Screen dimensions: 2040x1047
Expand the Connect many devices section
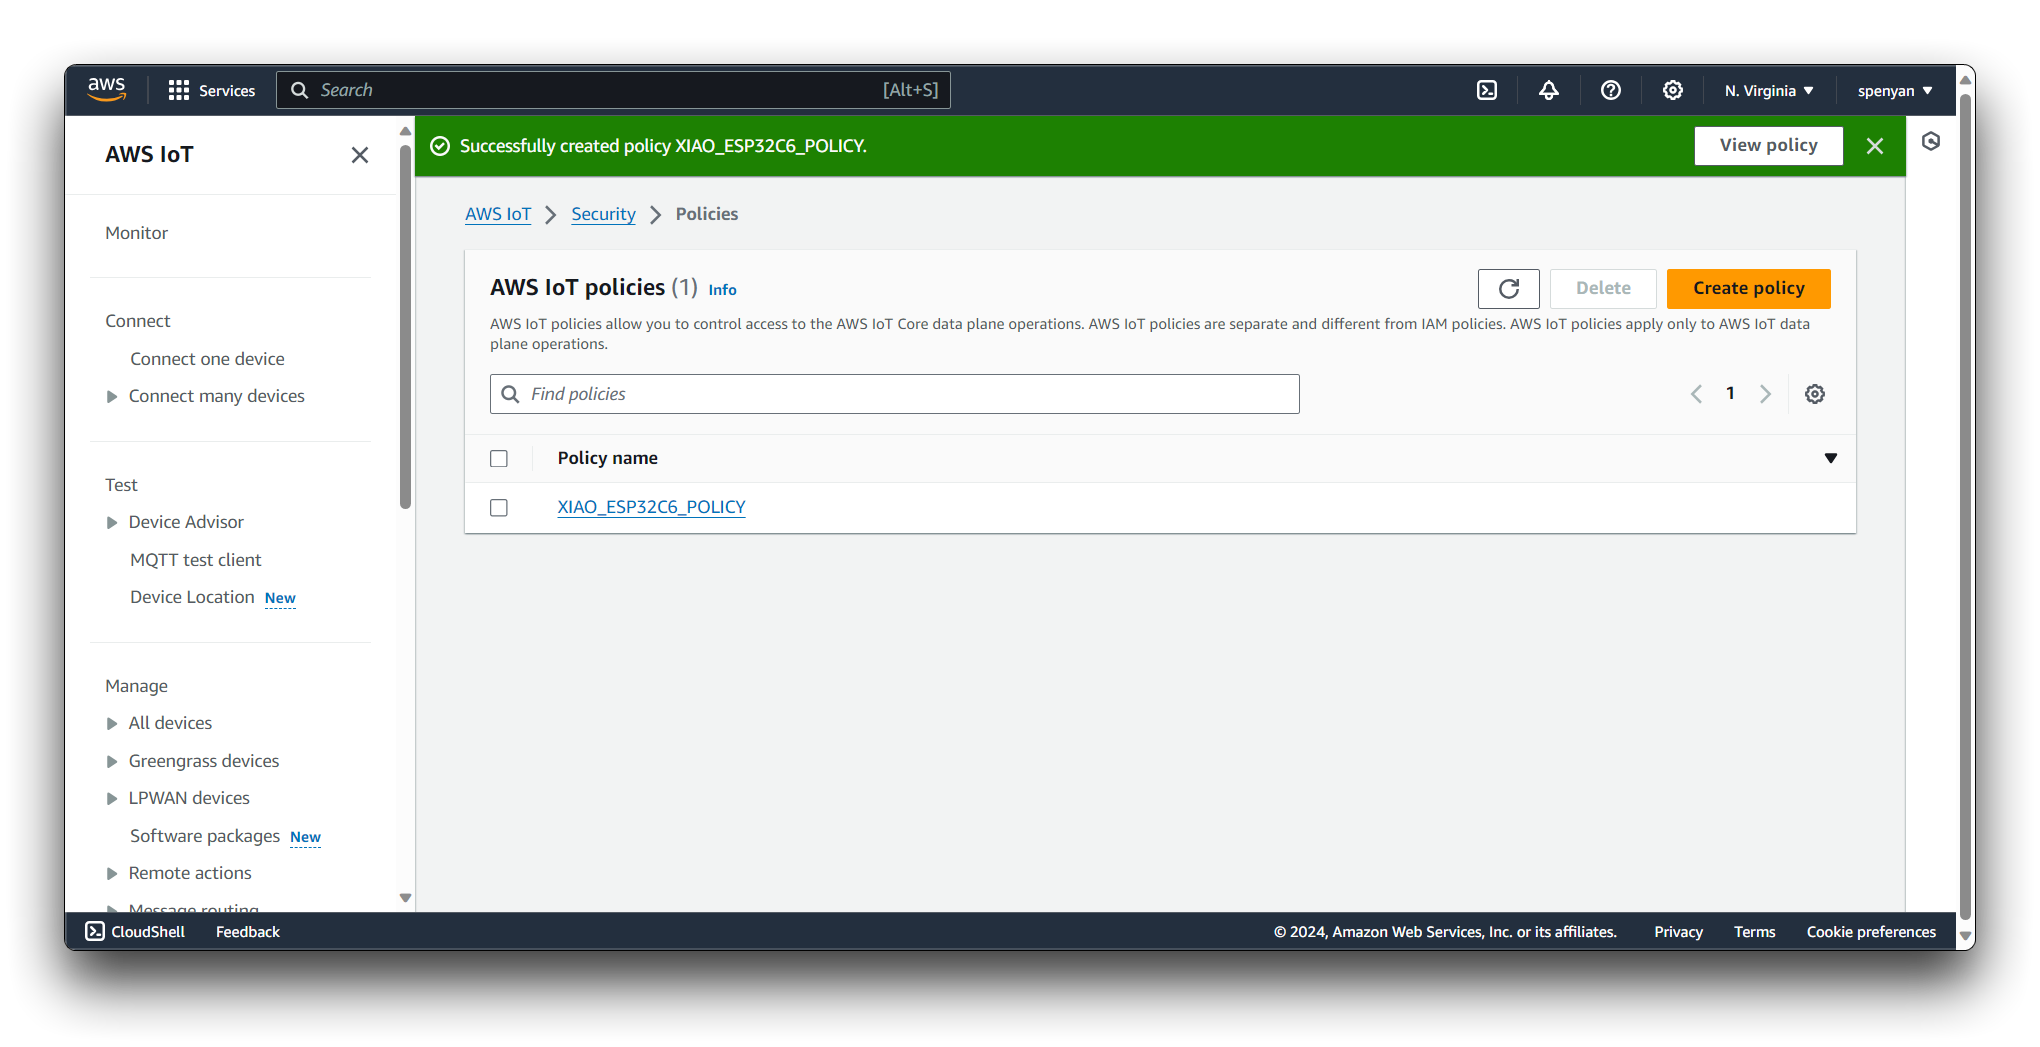[x=112, y=397]
